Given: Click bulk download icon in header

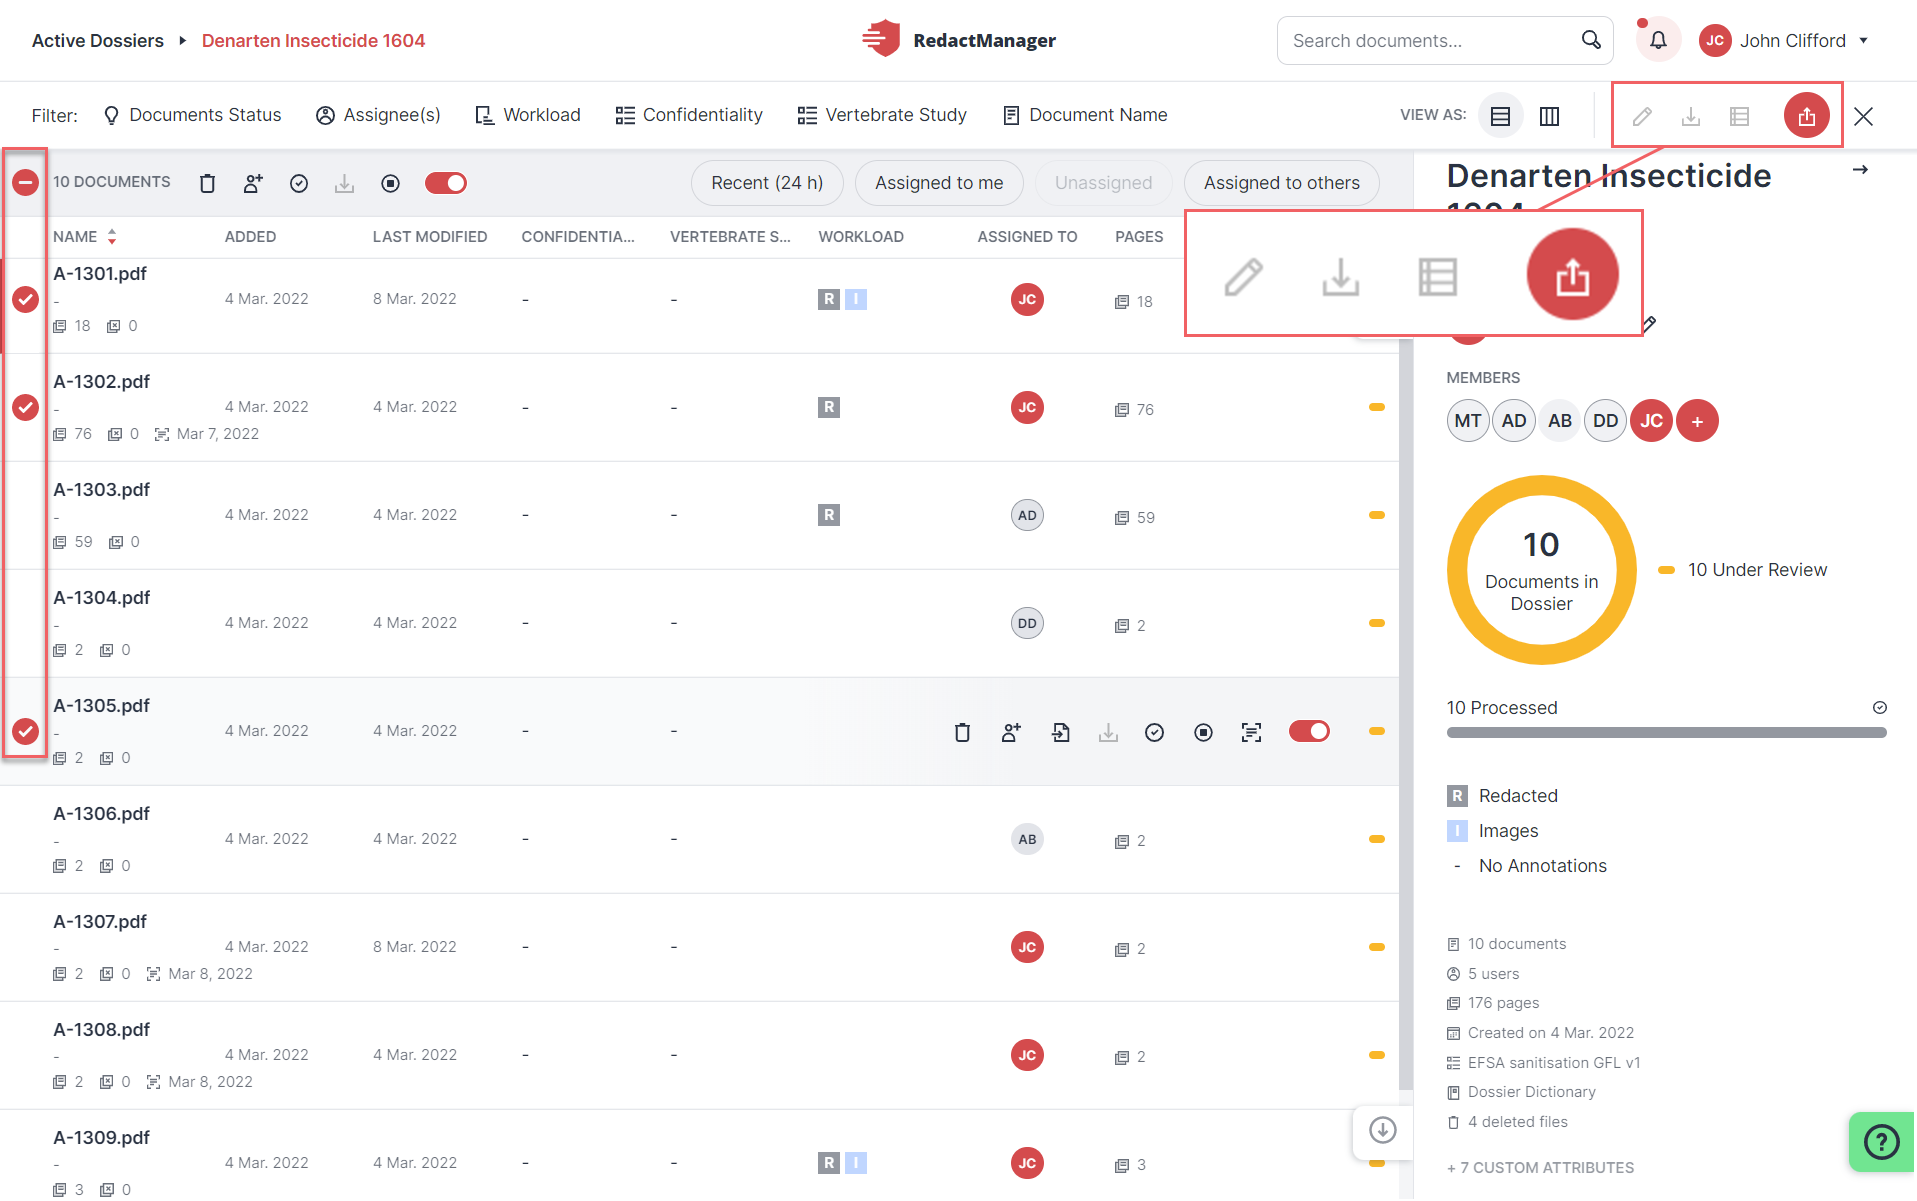Looking at the screenshot, I should [x=345, y=183].
